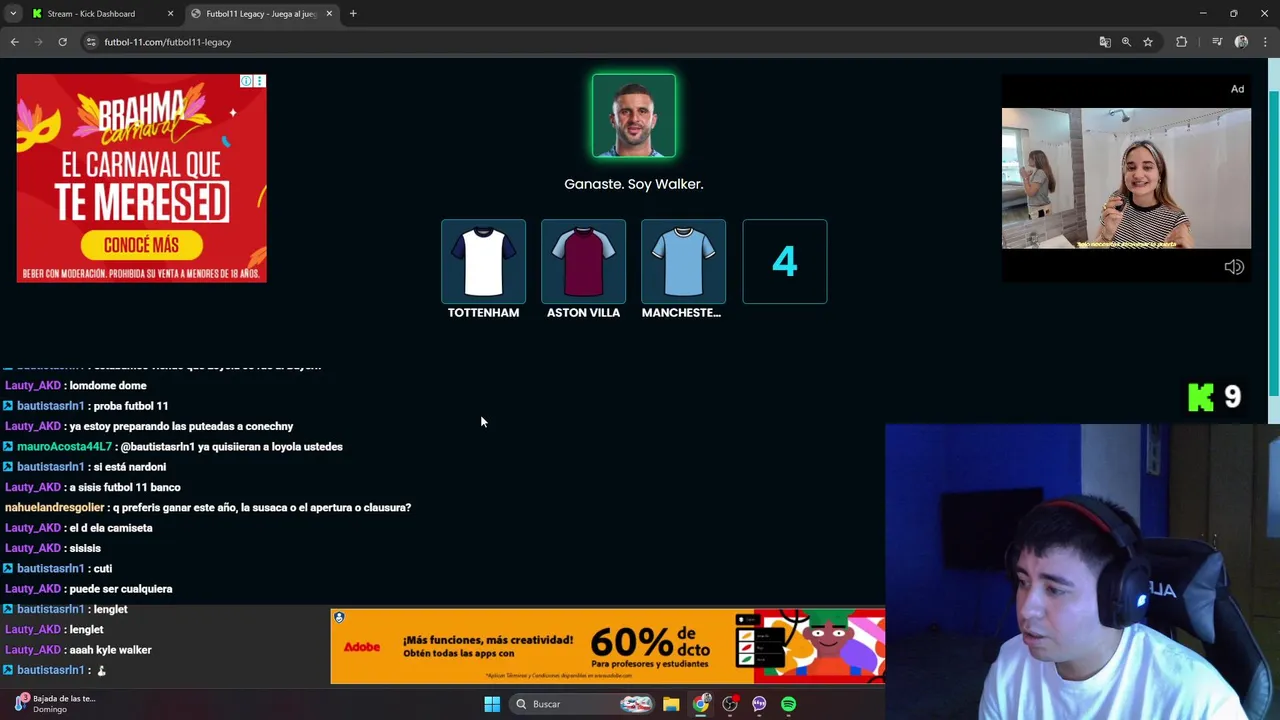
Task: Click the browser back arrow
Action: (14, 42)
